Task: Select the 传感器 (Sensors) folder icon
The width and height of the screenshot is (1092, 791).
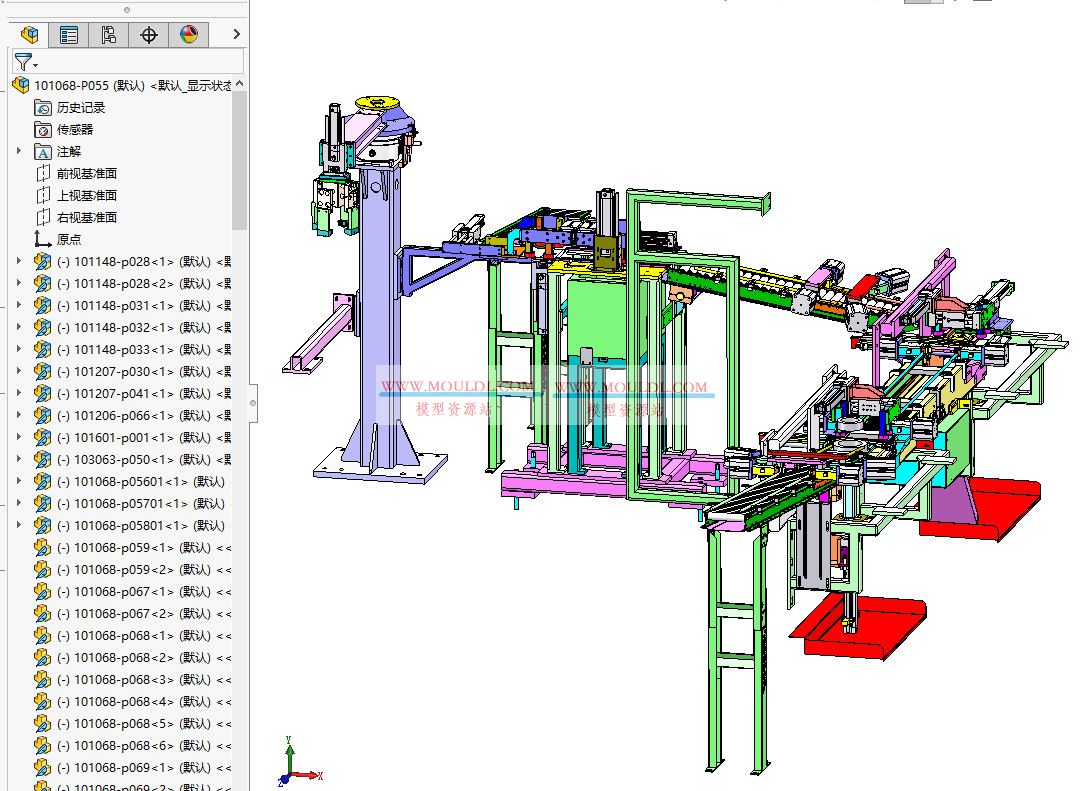Action: [x=44, y=130]
